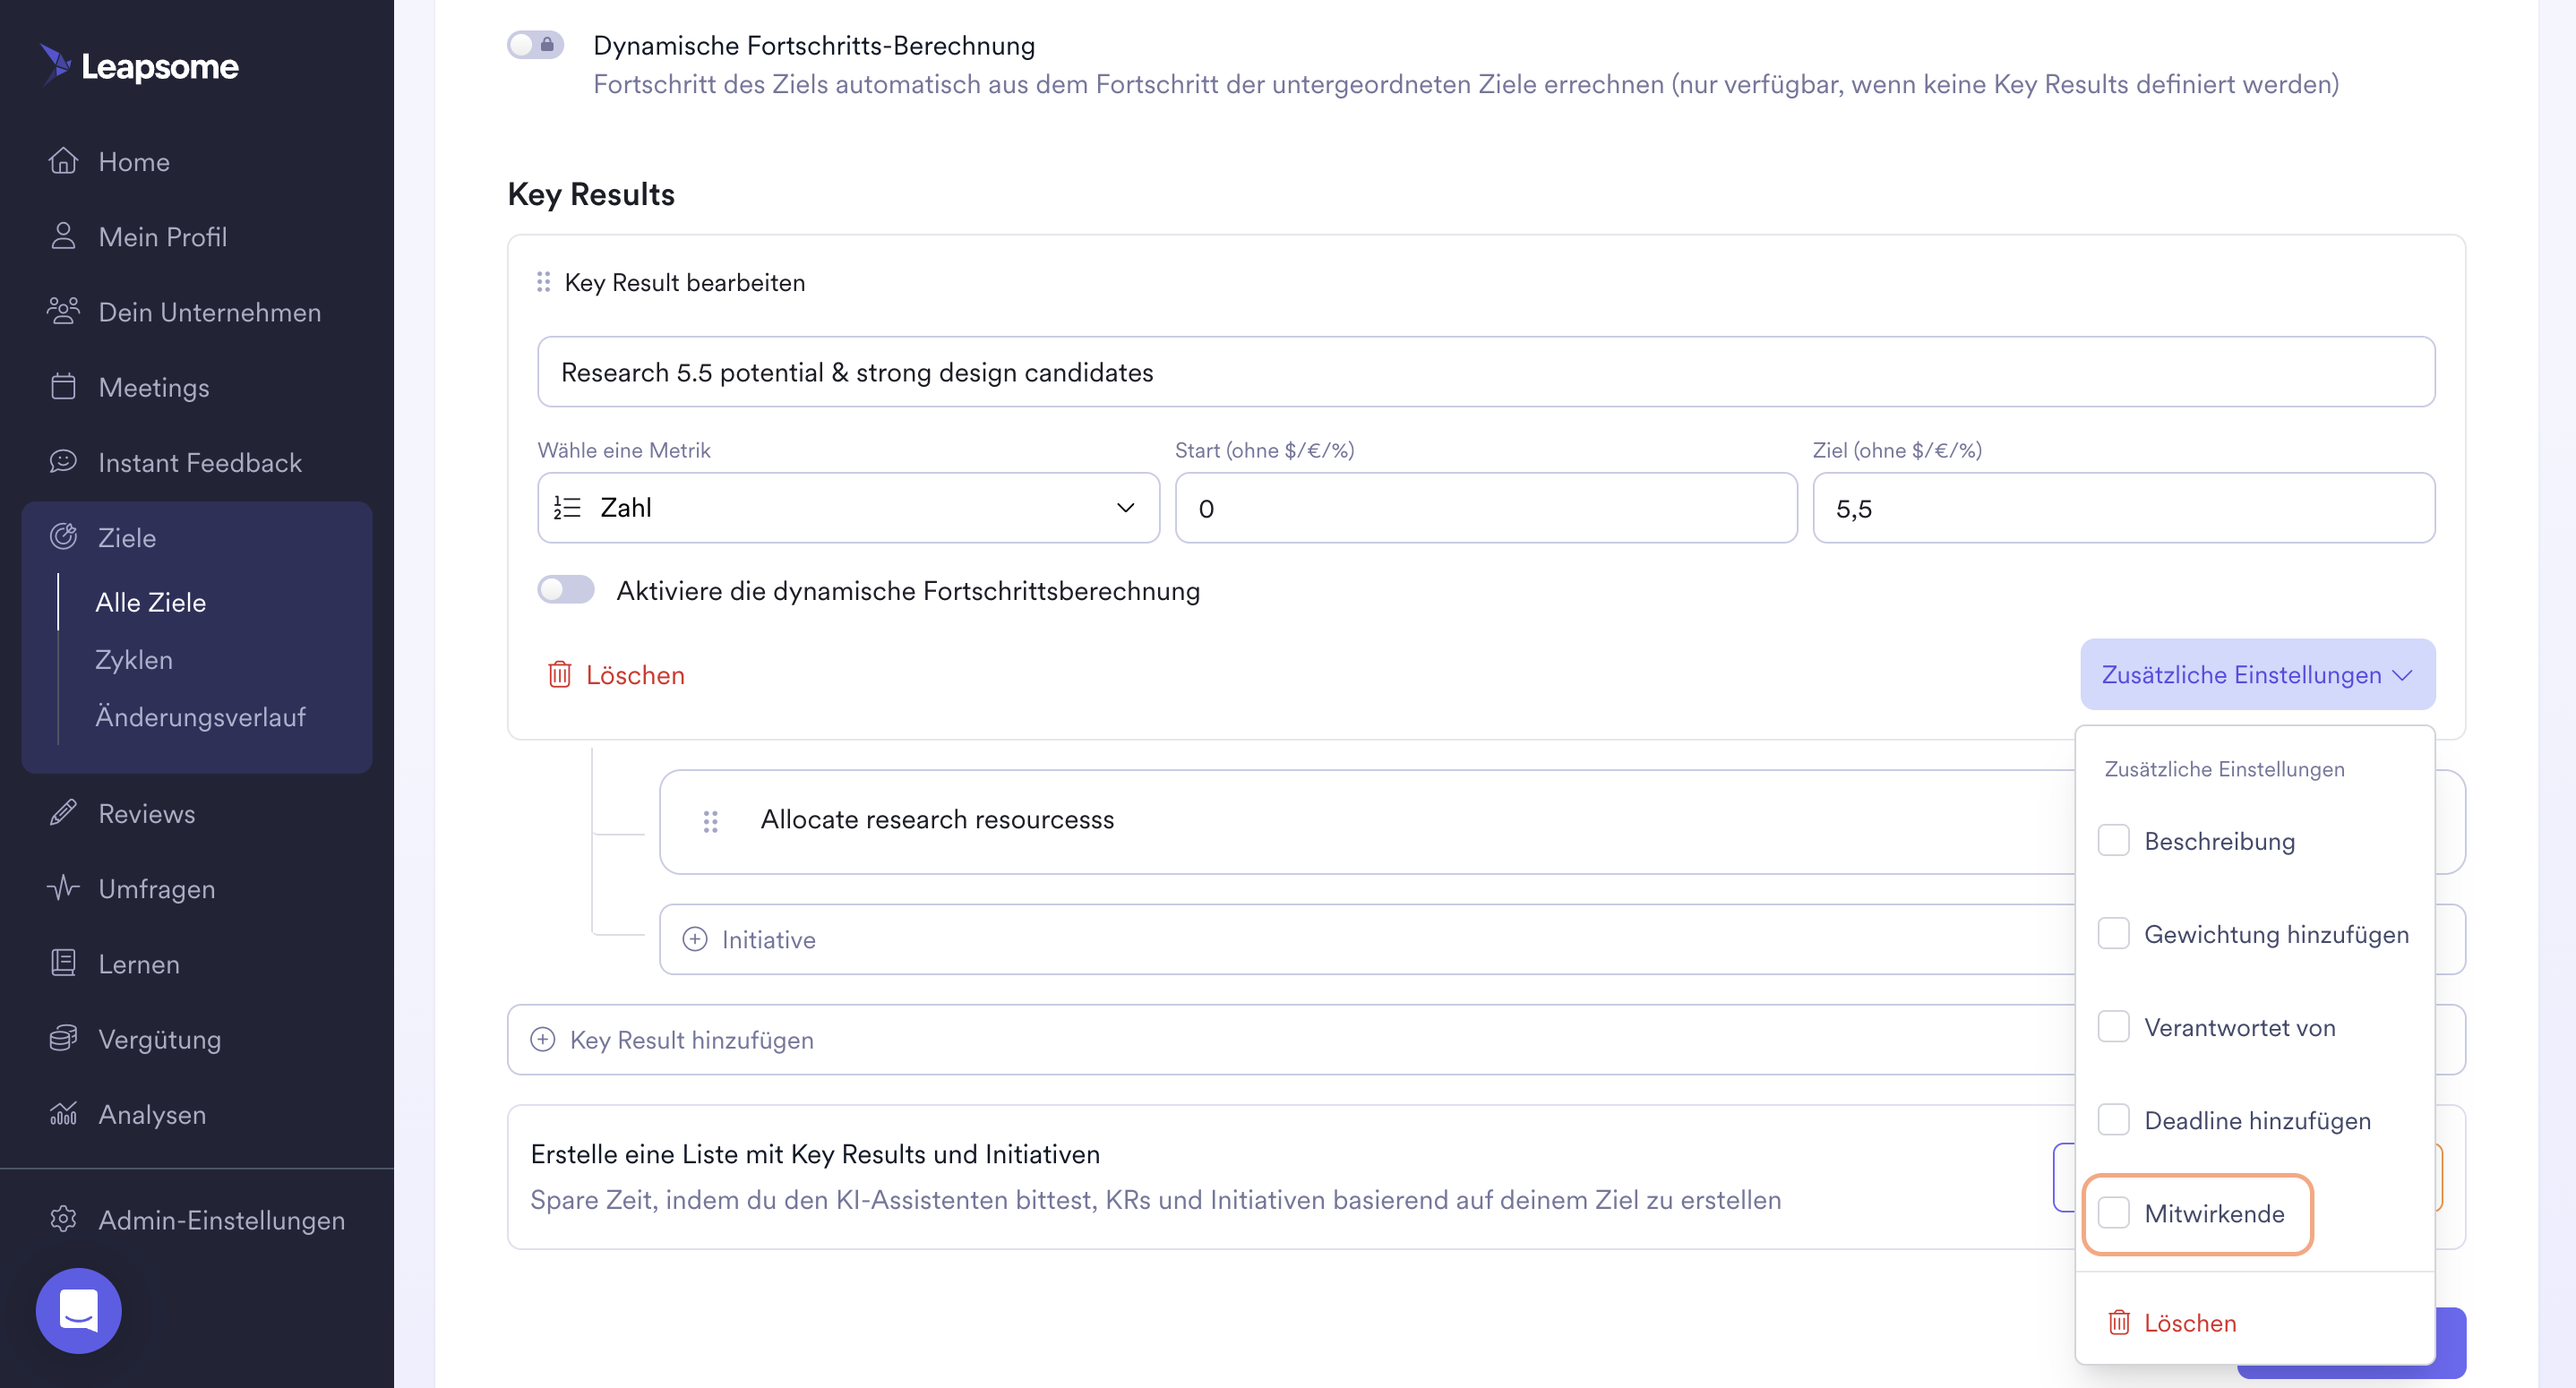
Task: Click Erstelle eine Liste mit Key Results text
Action: [814, 1153]
